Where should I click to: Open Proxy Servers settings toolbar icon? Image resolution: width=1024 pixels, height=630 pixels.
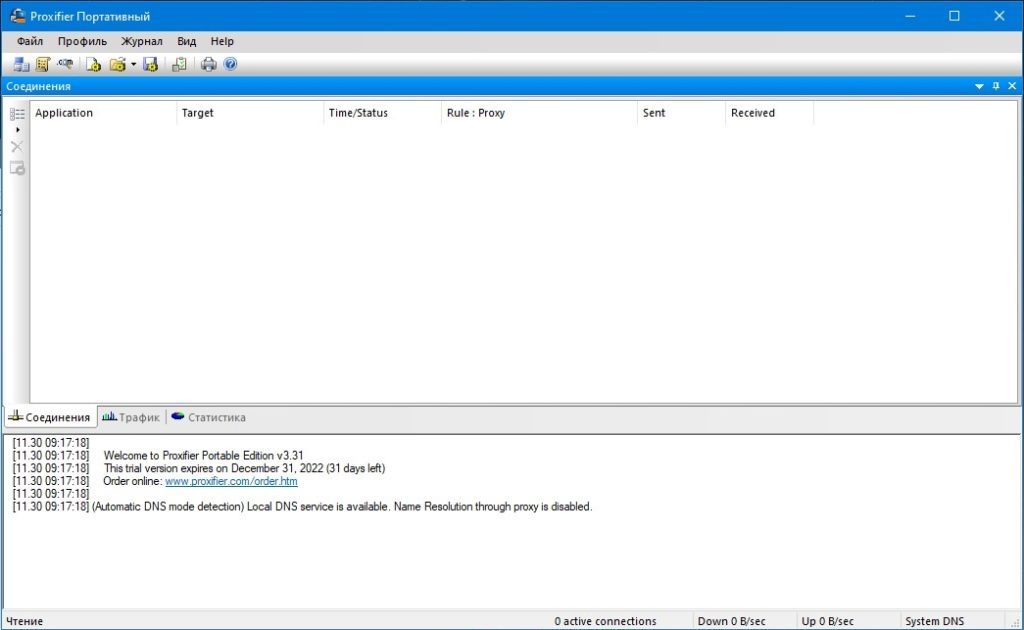pos(21,65)
